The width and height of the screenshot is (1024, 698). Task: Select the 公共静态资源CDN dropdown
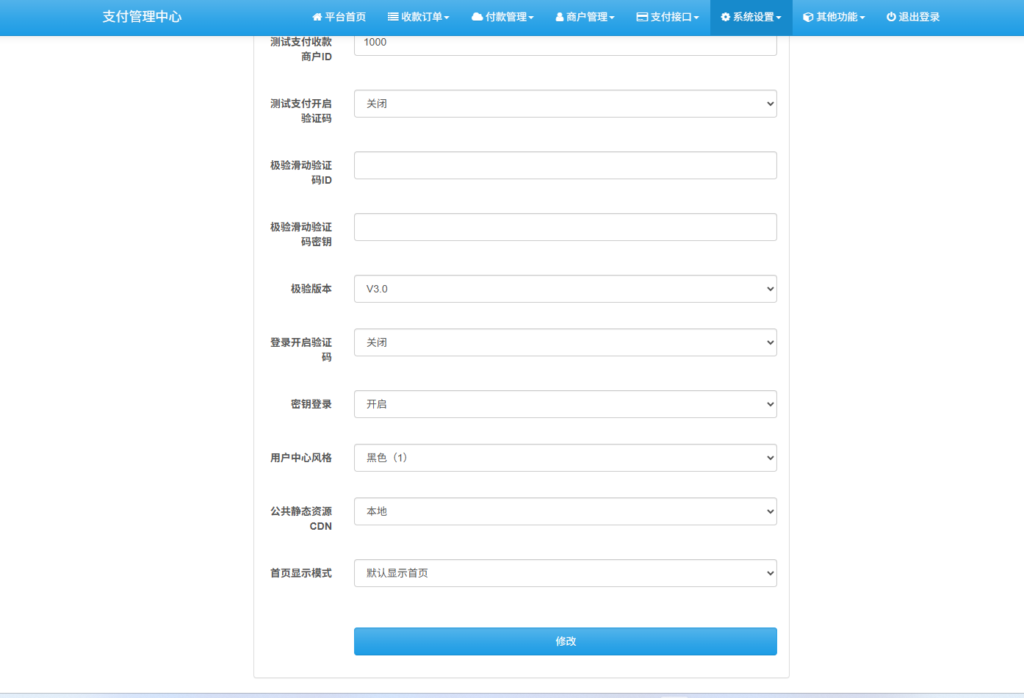pos(565,512)
